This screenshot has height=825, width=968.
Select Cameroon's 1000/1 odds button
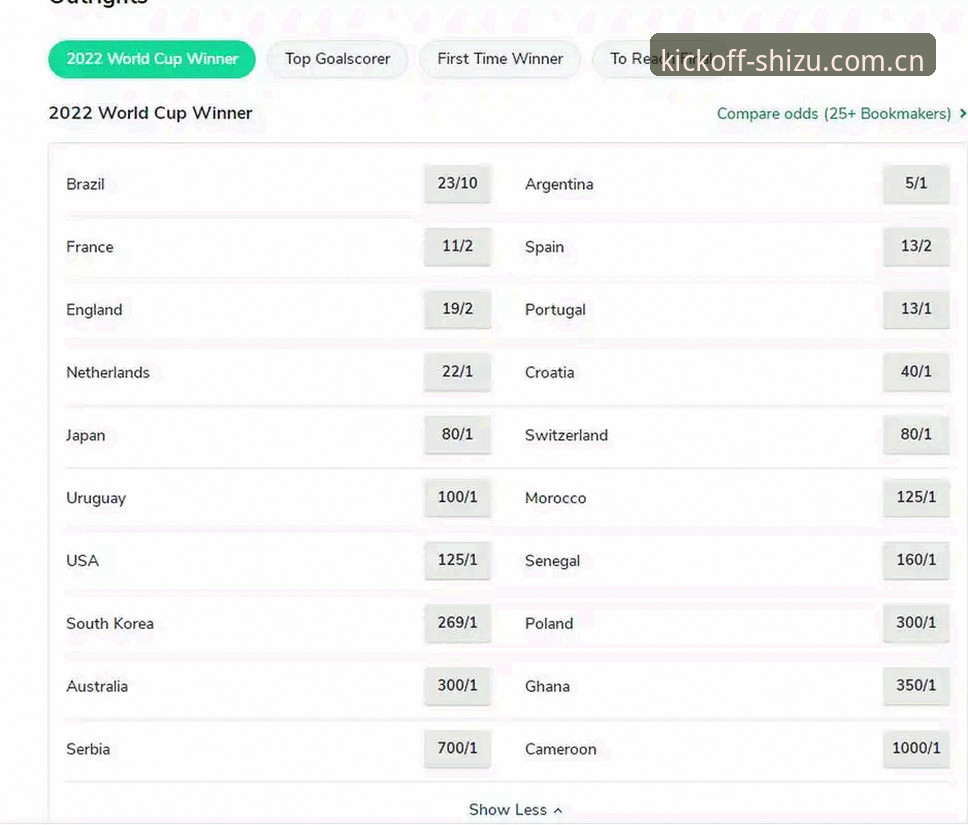(916, 748)
